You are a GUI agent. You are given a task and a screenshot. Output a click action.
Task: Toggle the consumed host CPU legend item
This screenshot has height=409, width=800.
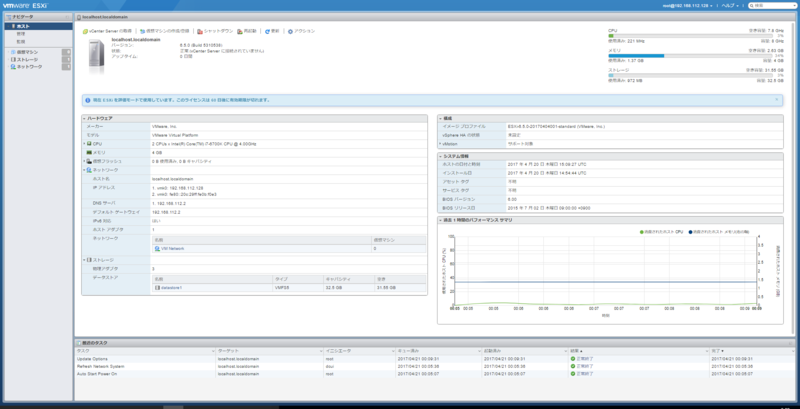(661, 232)
